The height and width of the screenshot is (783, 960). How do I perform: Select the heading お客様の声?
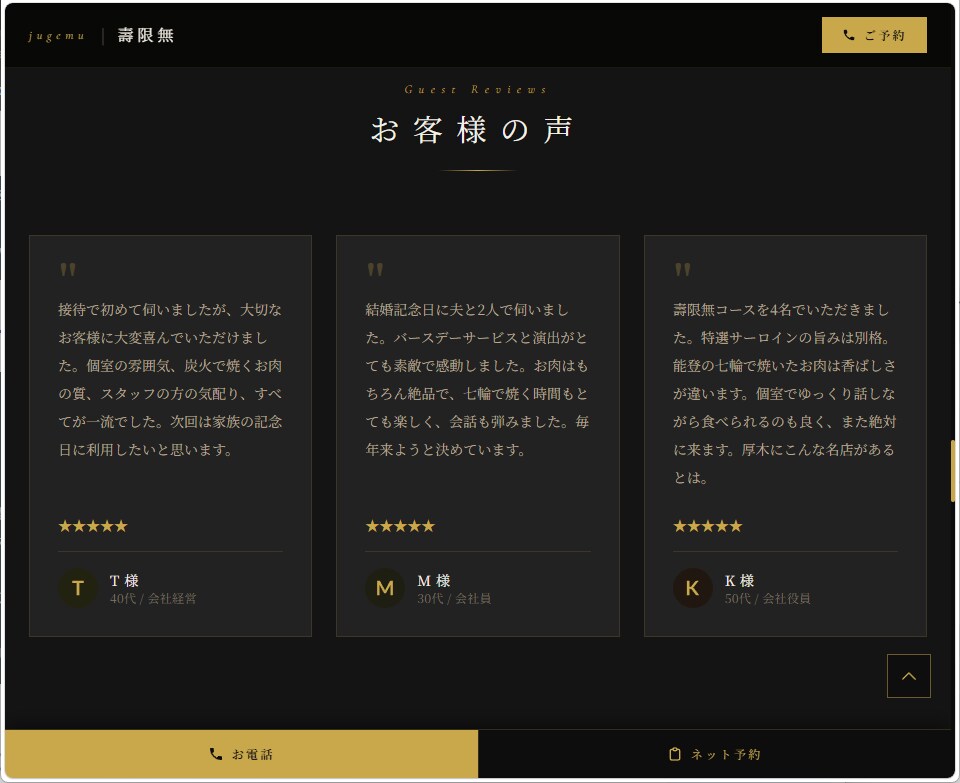(x=471, y=130)
